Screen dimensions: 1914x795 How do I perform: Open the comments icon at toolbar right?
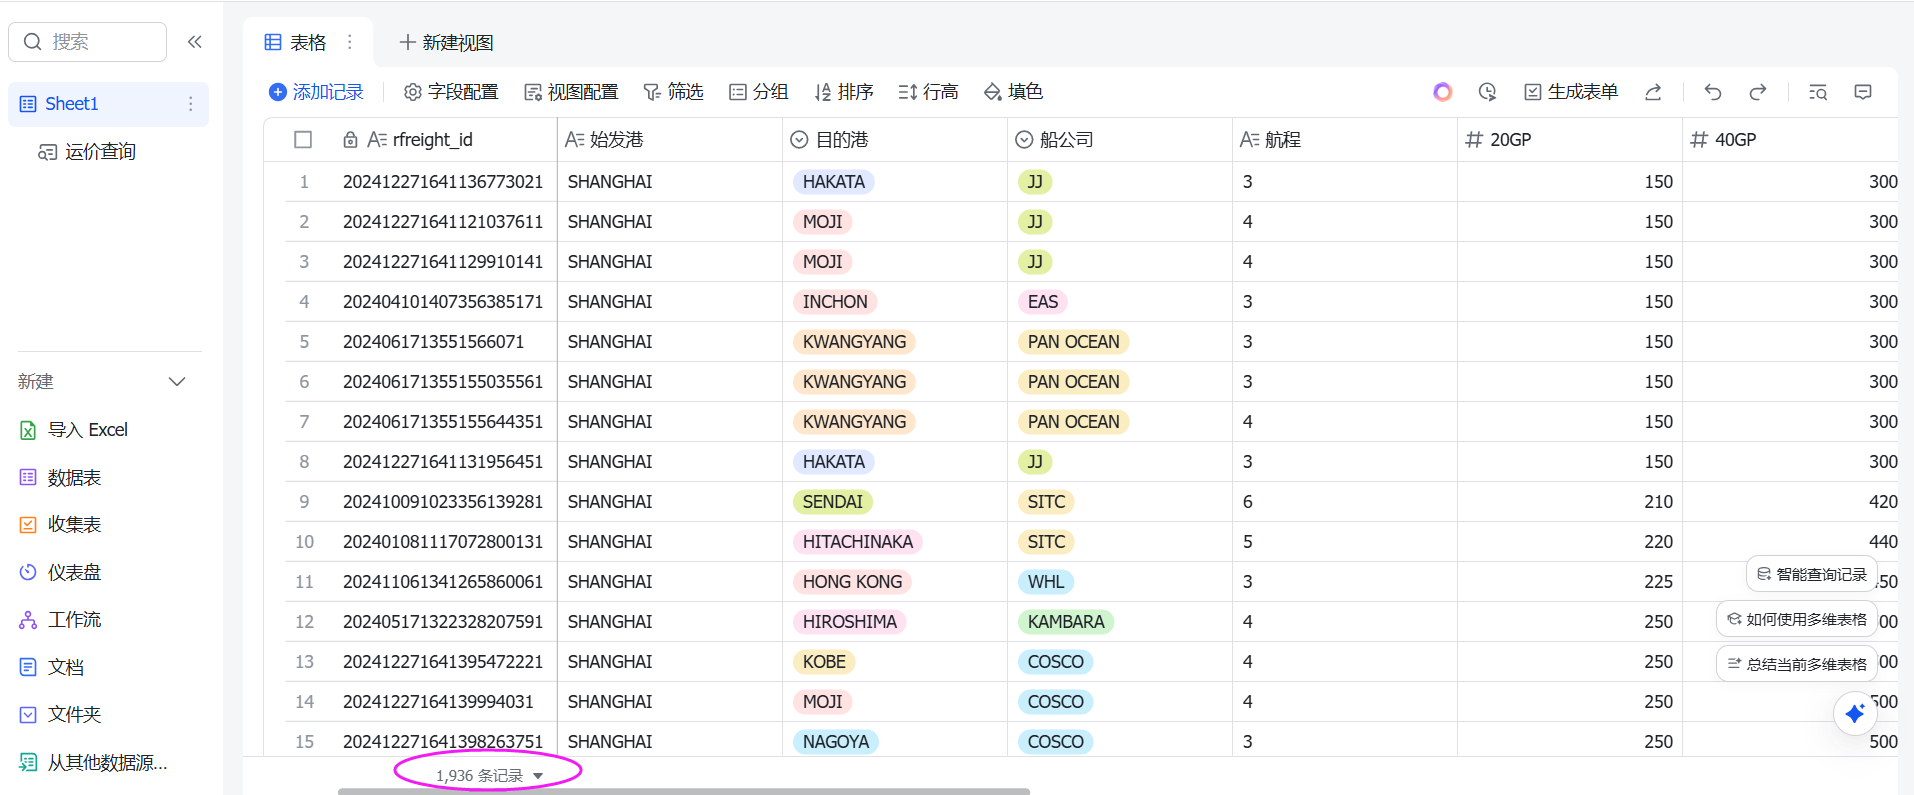coord(1862,92)
